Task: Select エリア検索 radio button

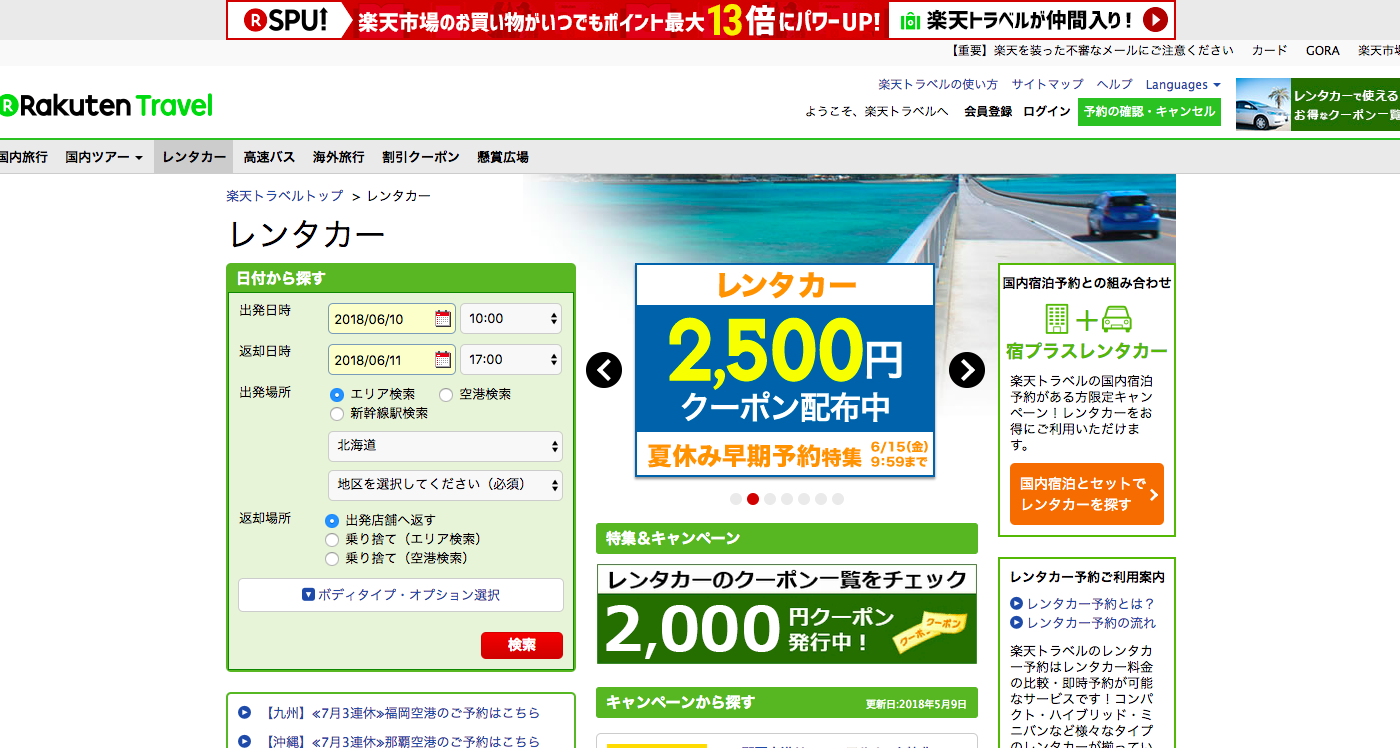Action: tap(337, 395)
